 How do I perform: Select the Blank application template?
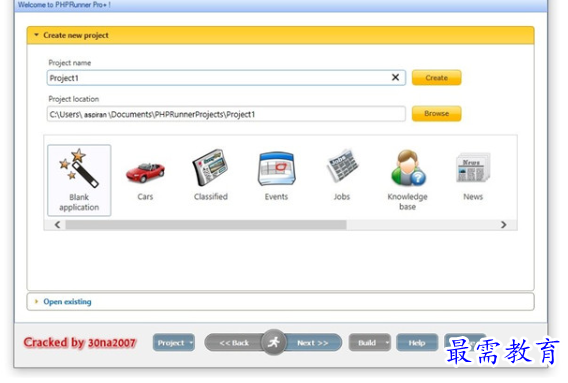79,180
